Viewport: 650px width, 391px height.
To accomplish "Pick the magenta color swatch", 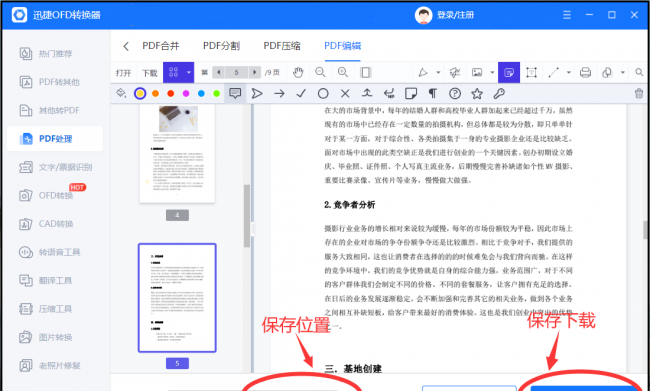I will tap(186, 94).
